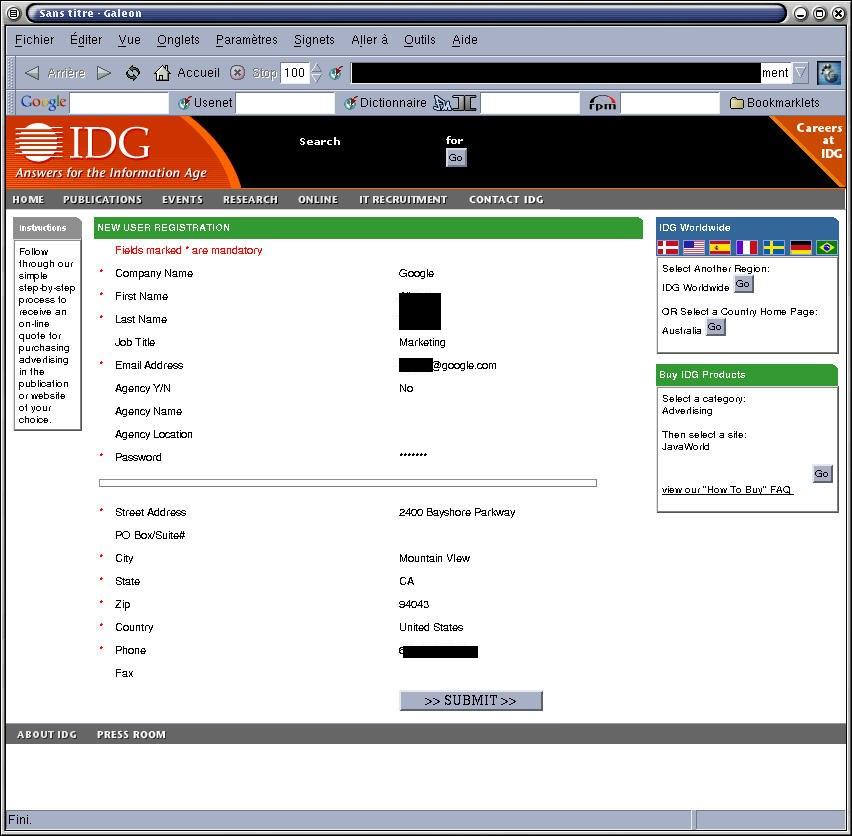Click Go in Buy IDG Products
Viewport: 852px width, 836px height.
pyautogui.click(x=822, y=474)
